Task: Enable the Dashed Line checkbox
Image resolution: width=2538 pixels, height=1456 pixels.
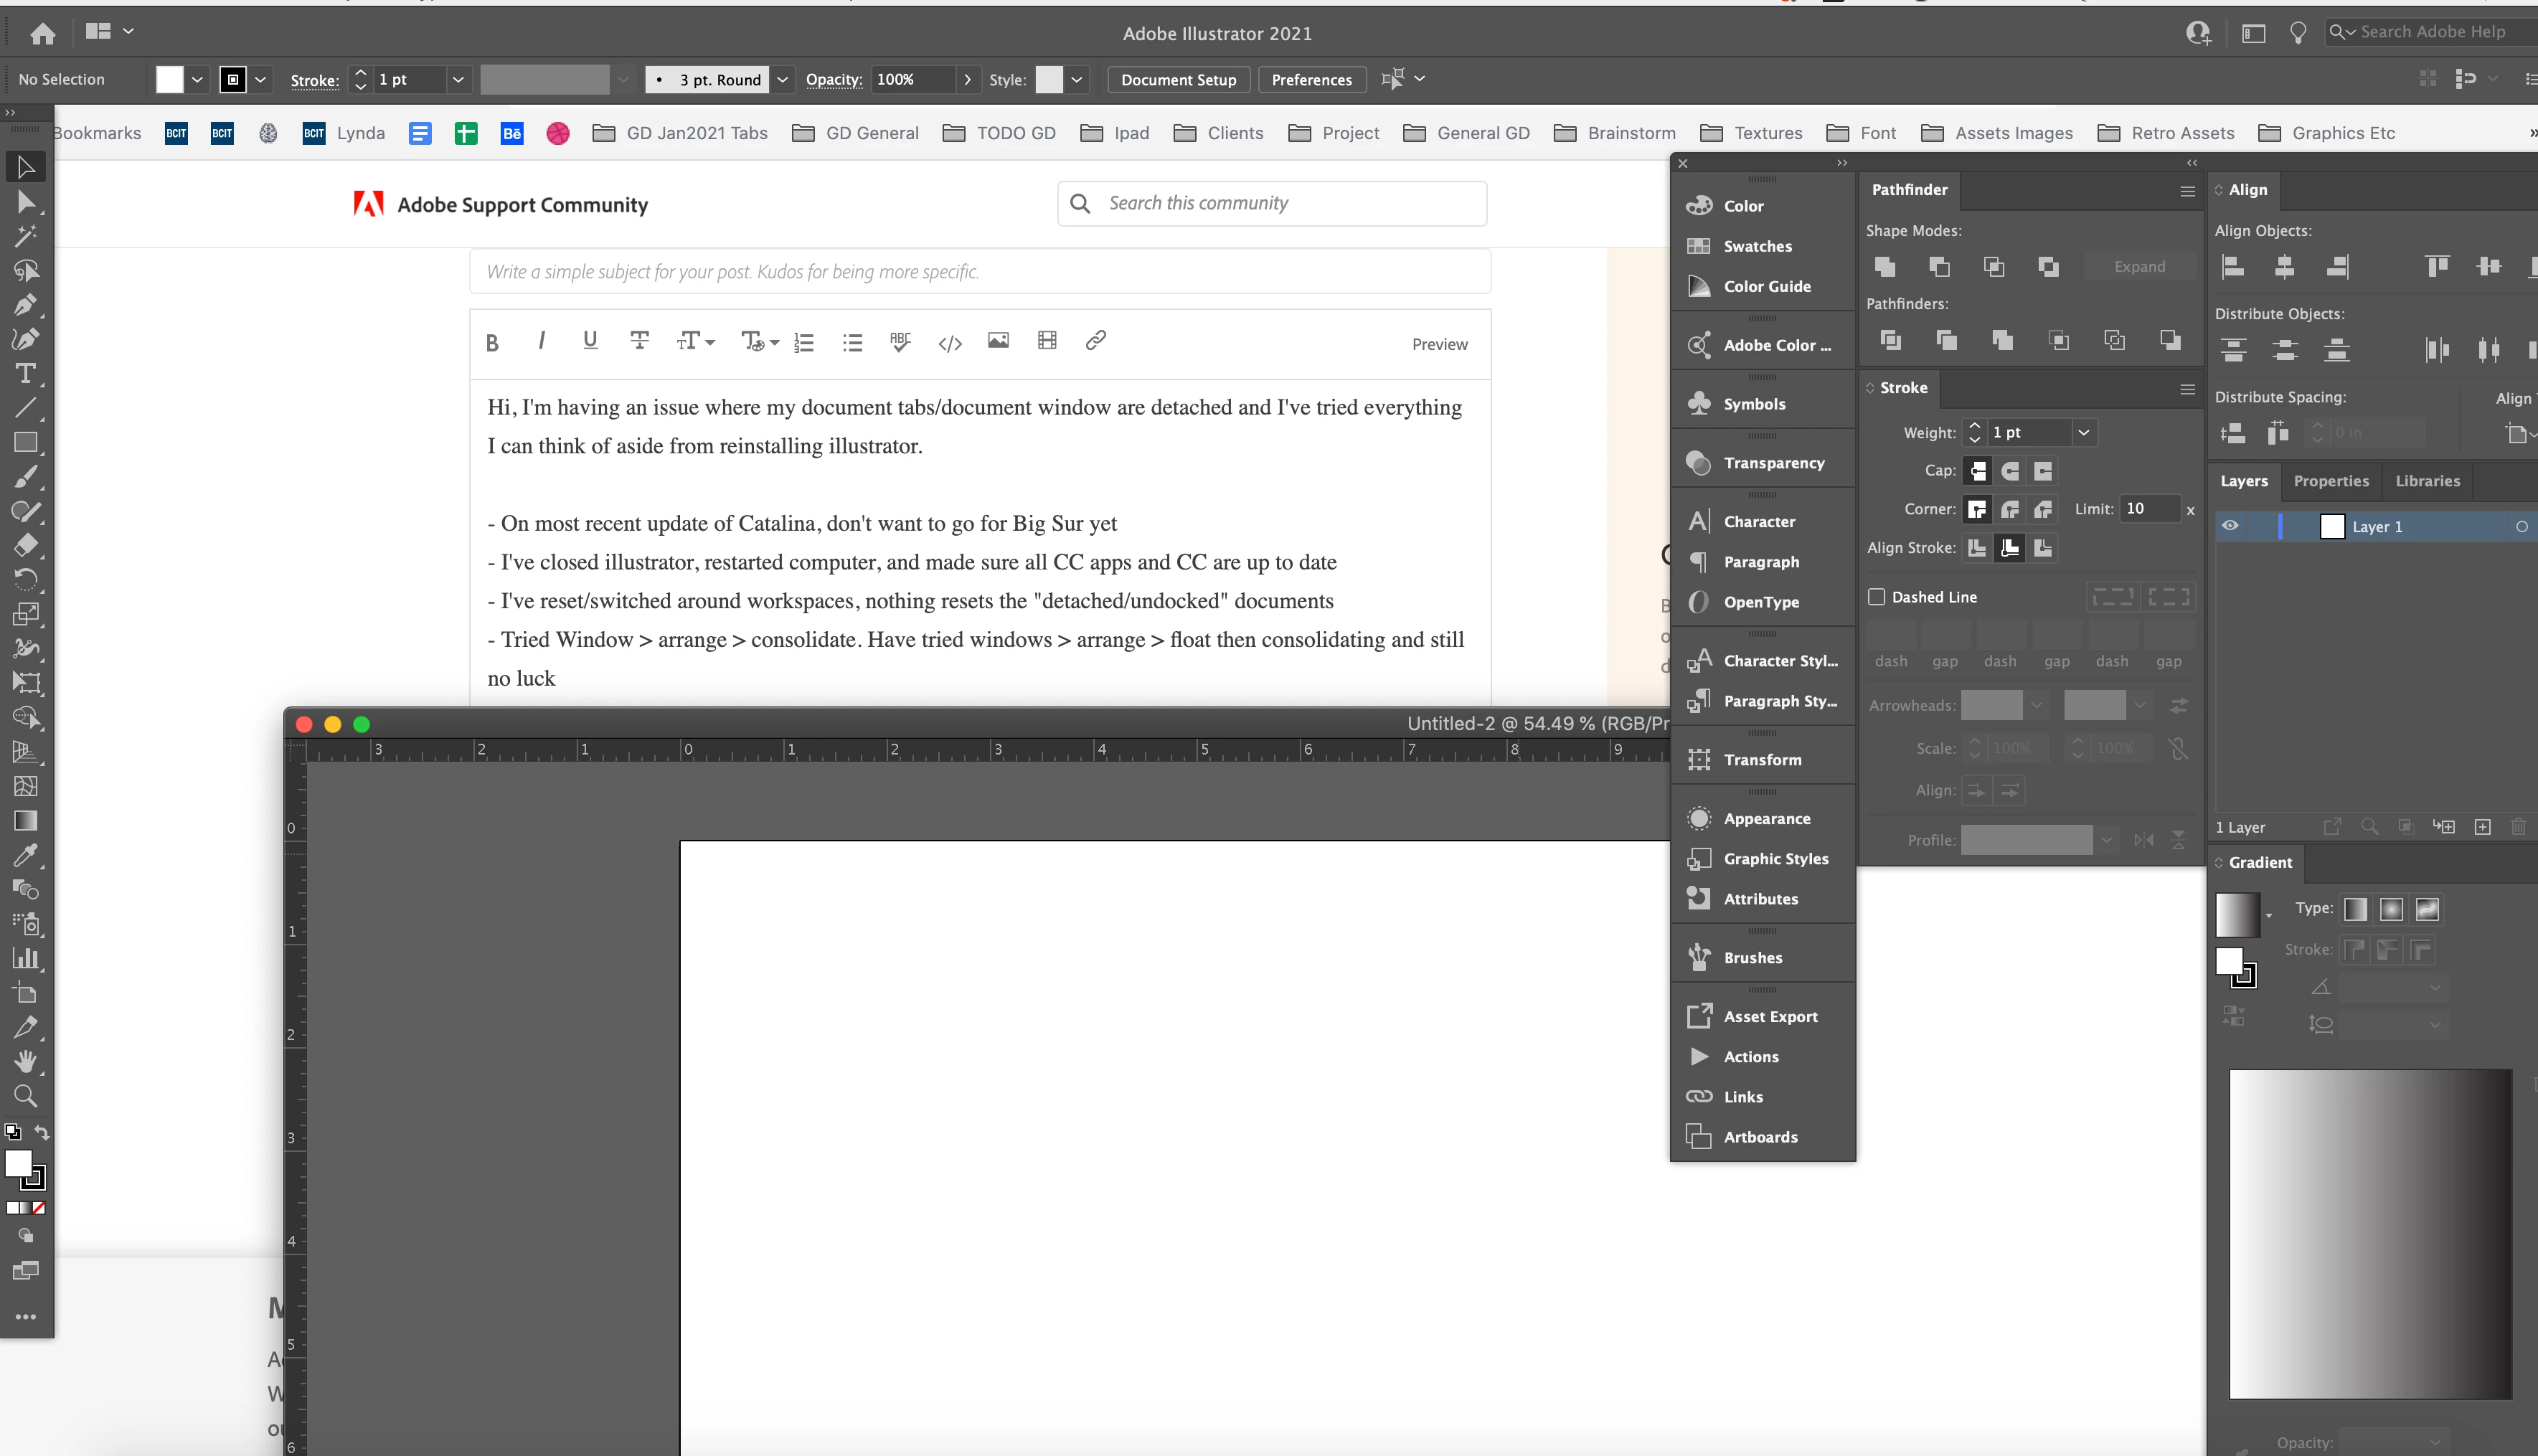Action: pos(1877,597)
